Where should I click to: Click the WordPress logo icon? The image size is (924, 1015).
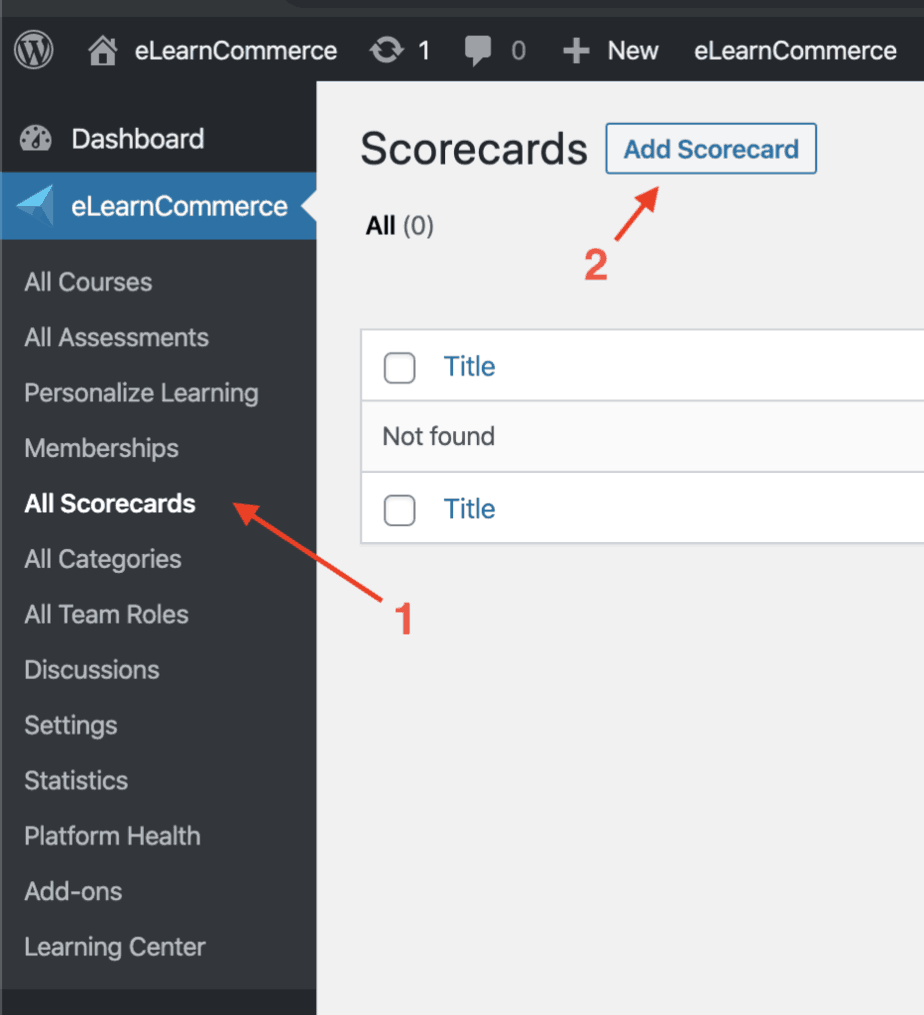34,50
